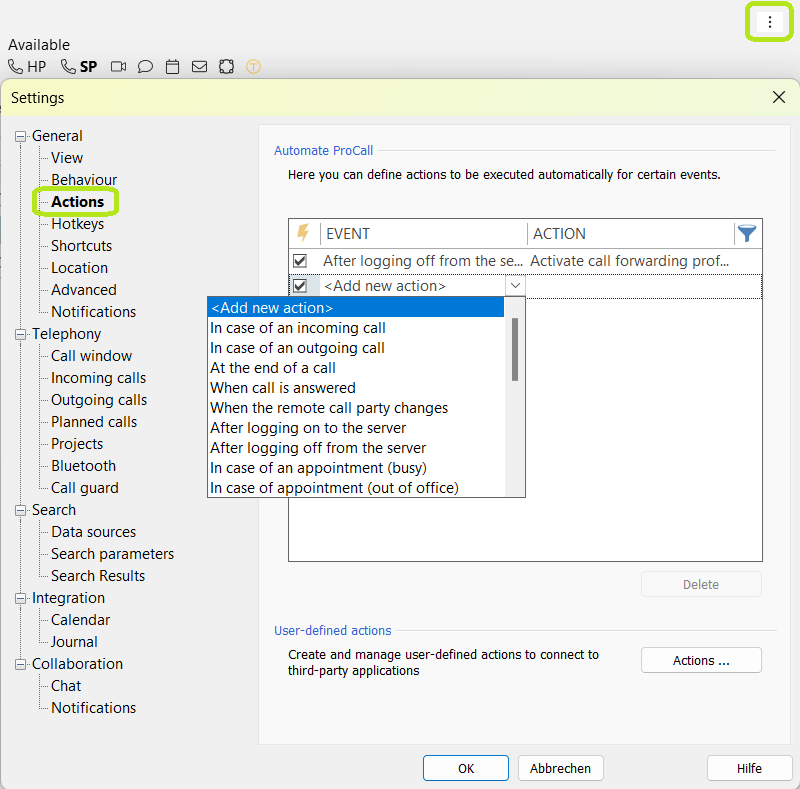This screenshot has height=789, width=800.
Task: Confirm settings with OK button
Action: click(x=465, y=768)
